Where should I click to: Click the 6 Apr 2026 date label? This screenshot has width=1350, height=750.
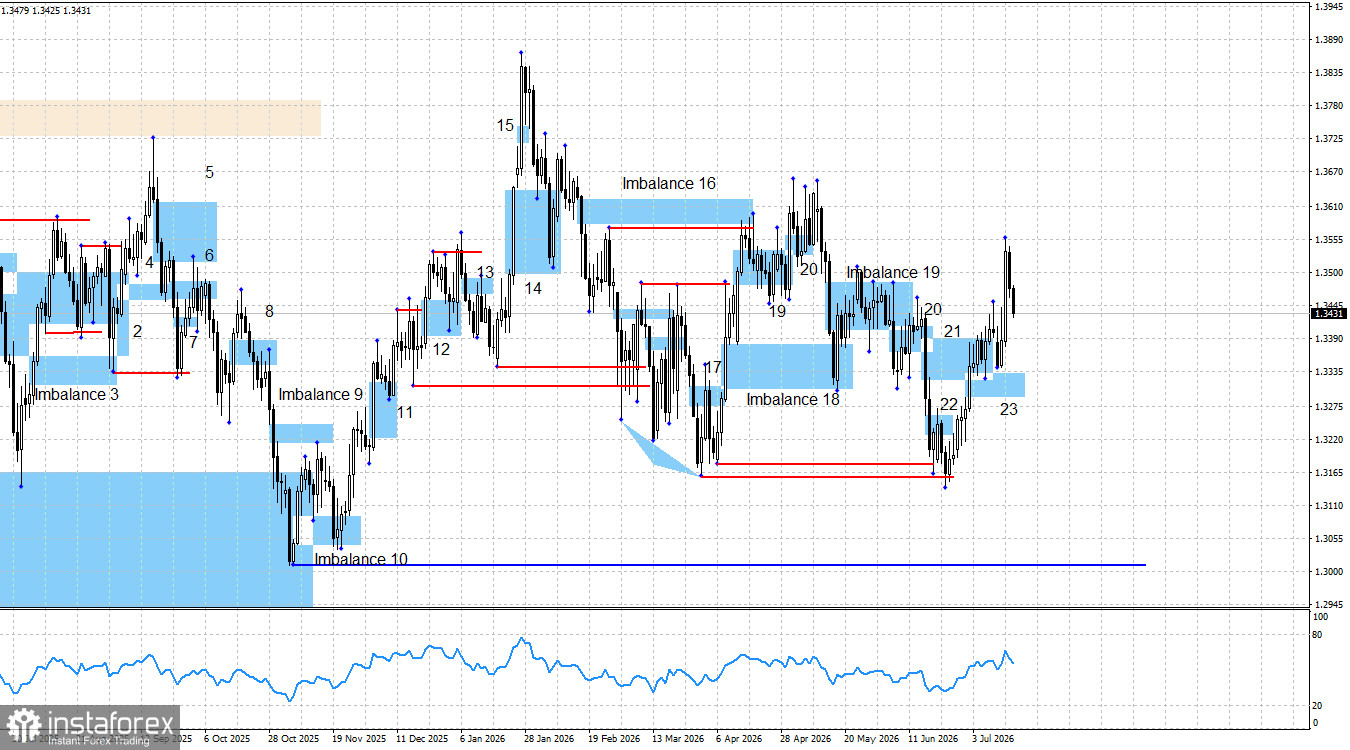click(738, 739)
